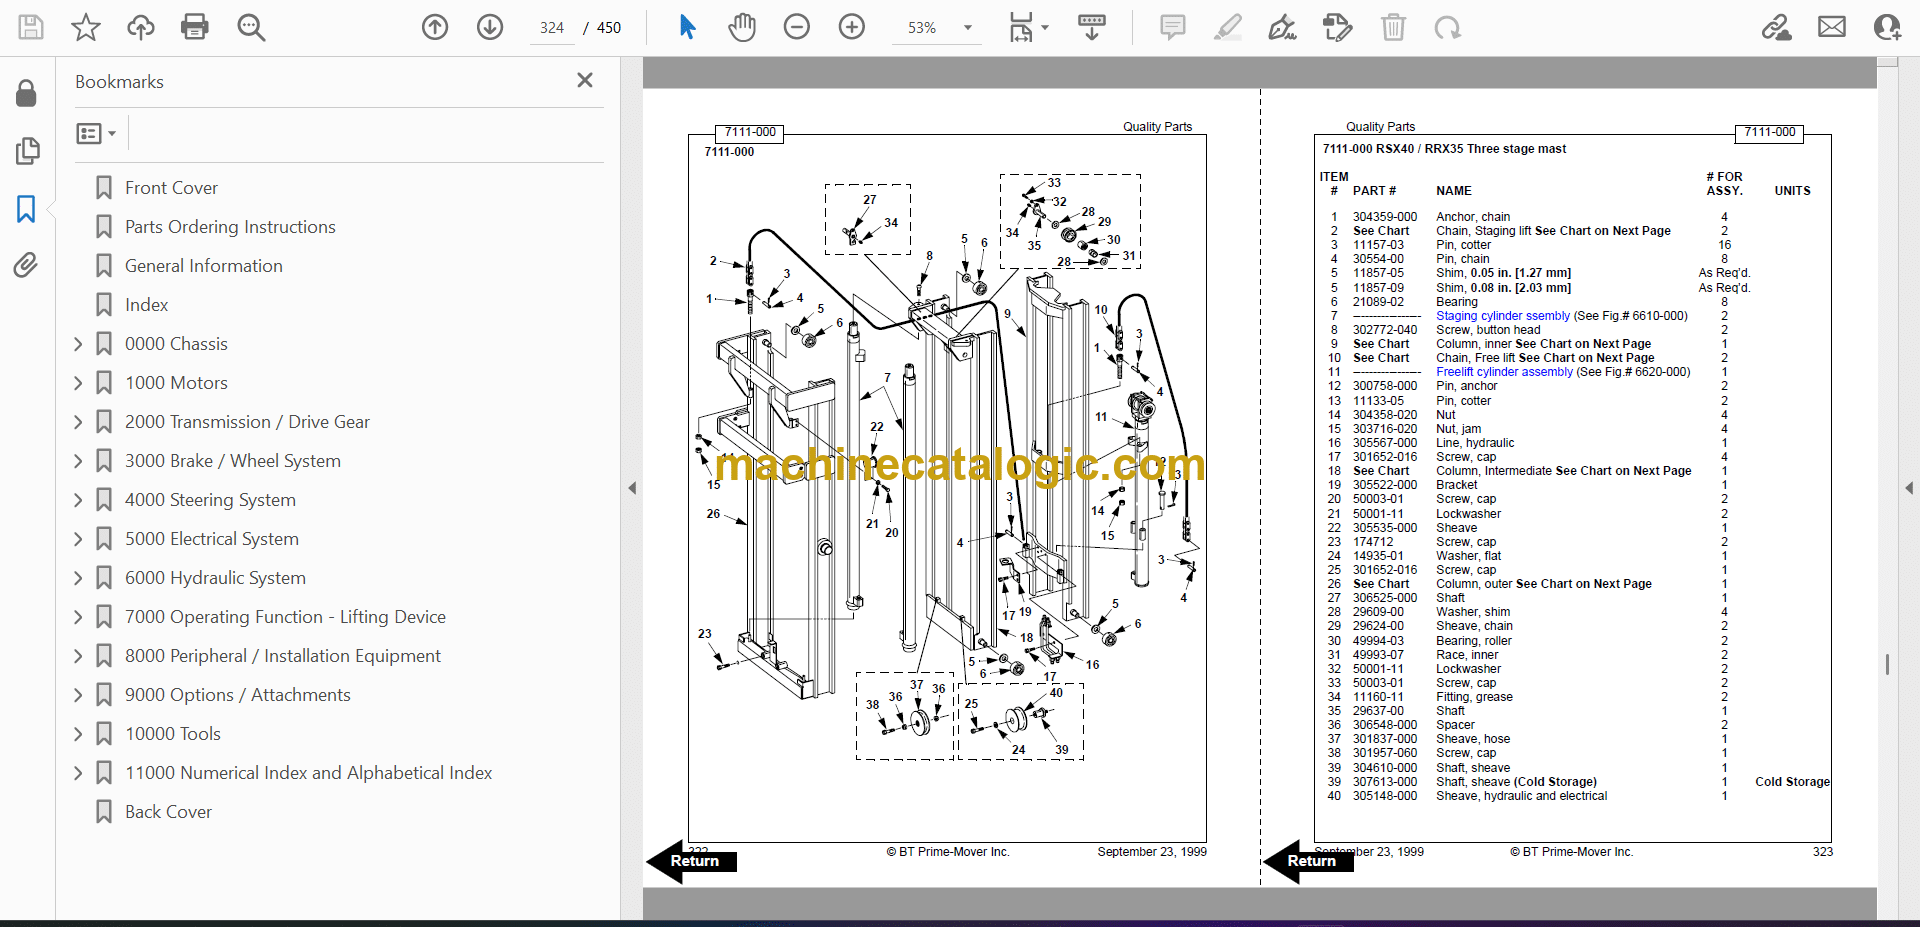Show page thumbnails panel
The width and height of the screenshot is (1920, 927).
[x=27, y=151]
